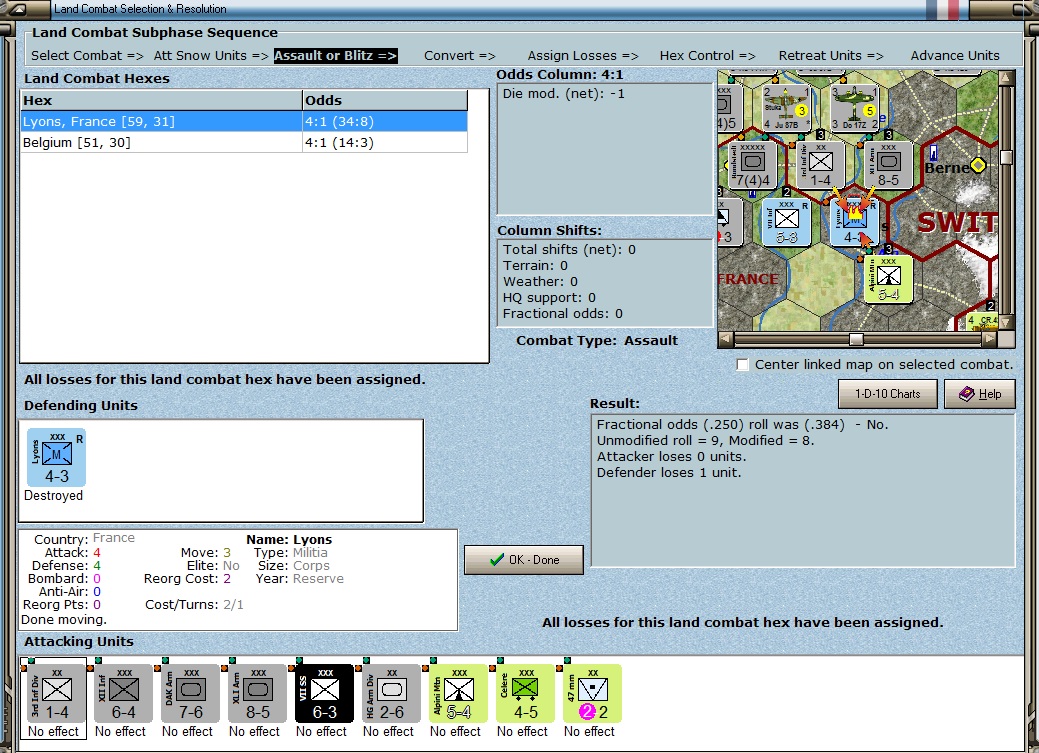Select the HG Arm Div 2-6 attacking unit

392,694
